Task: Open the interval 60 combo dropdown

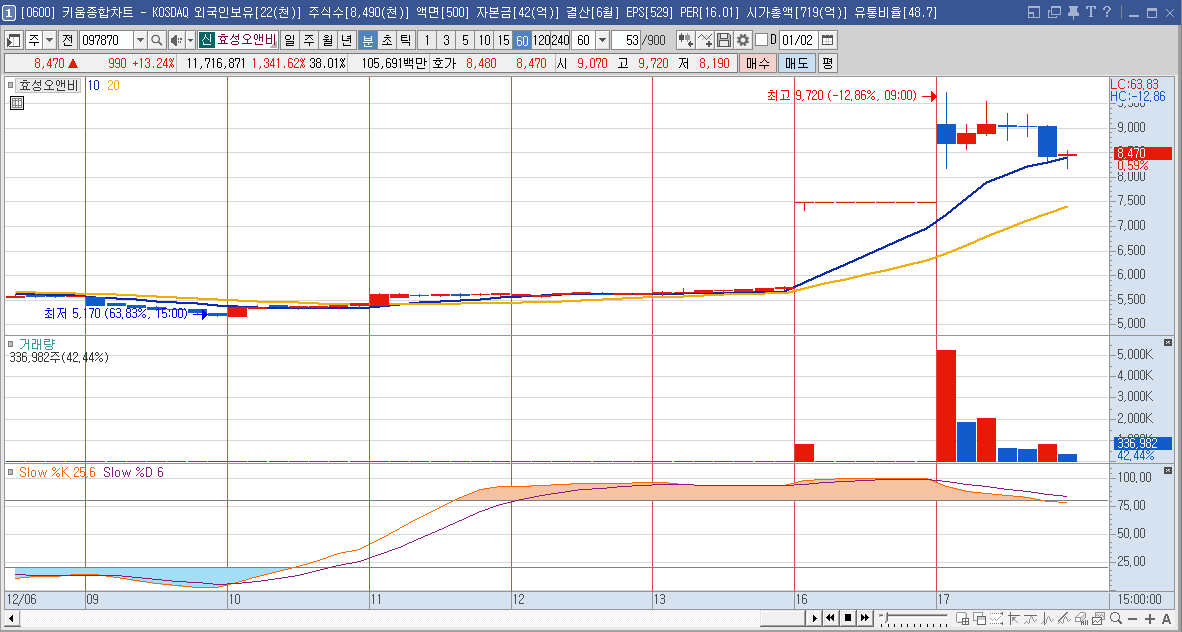Action: pyautogui.click(x=602, y=40)
